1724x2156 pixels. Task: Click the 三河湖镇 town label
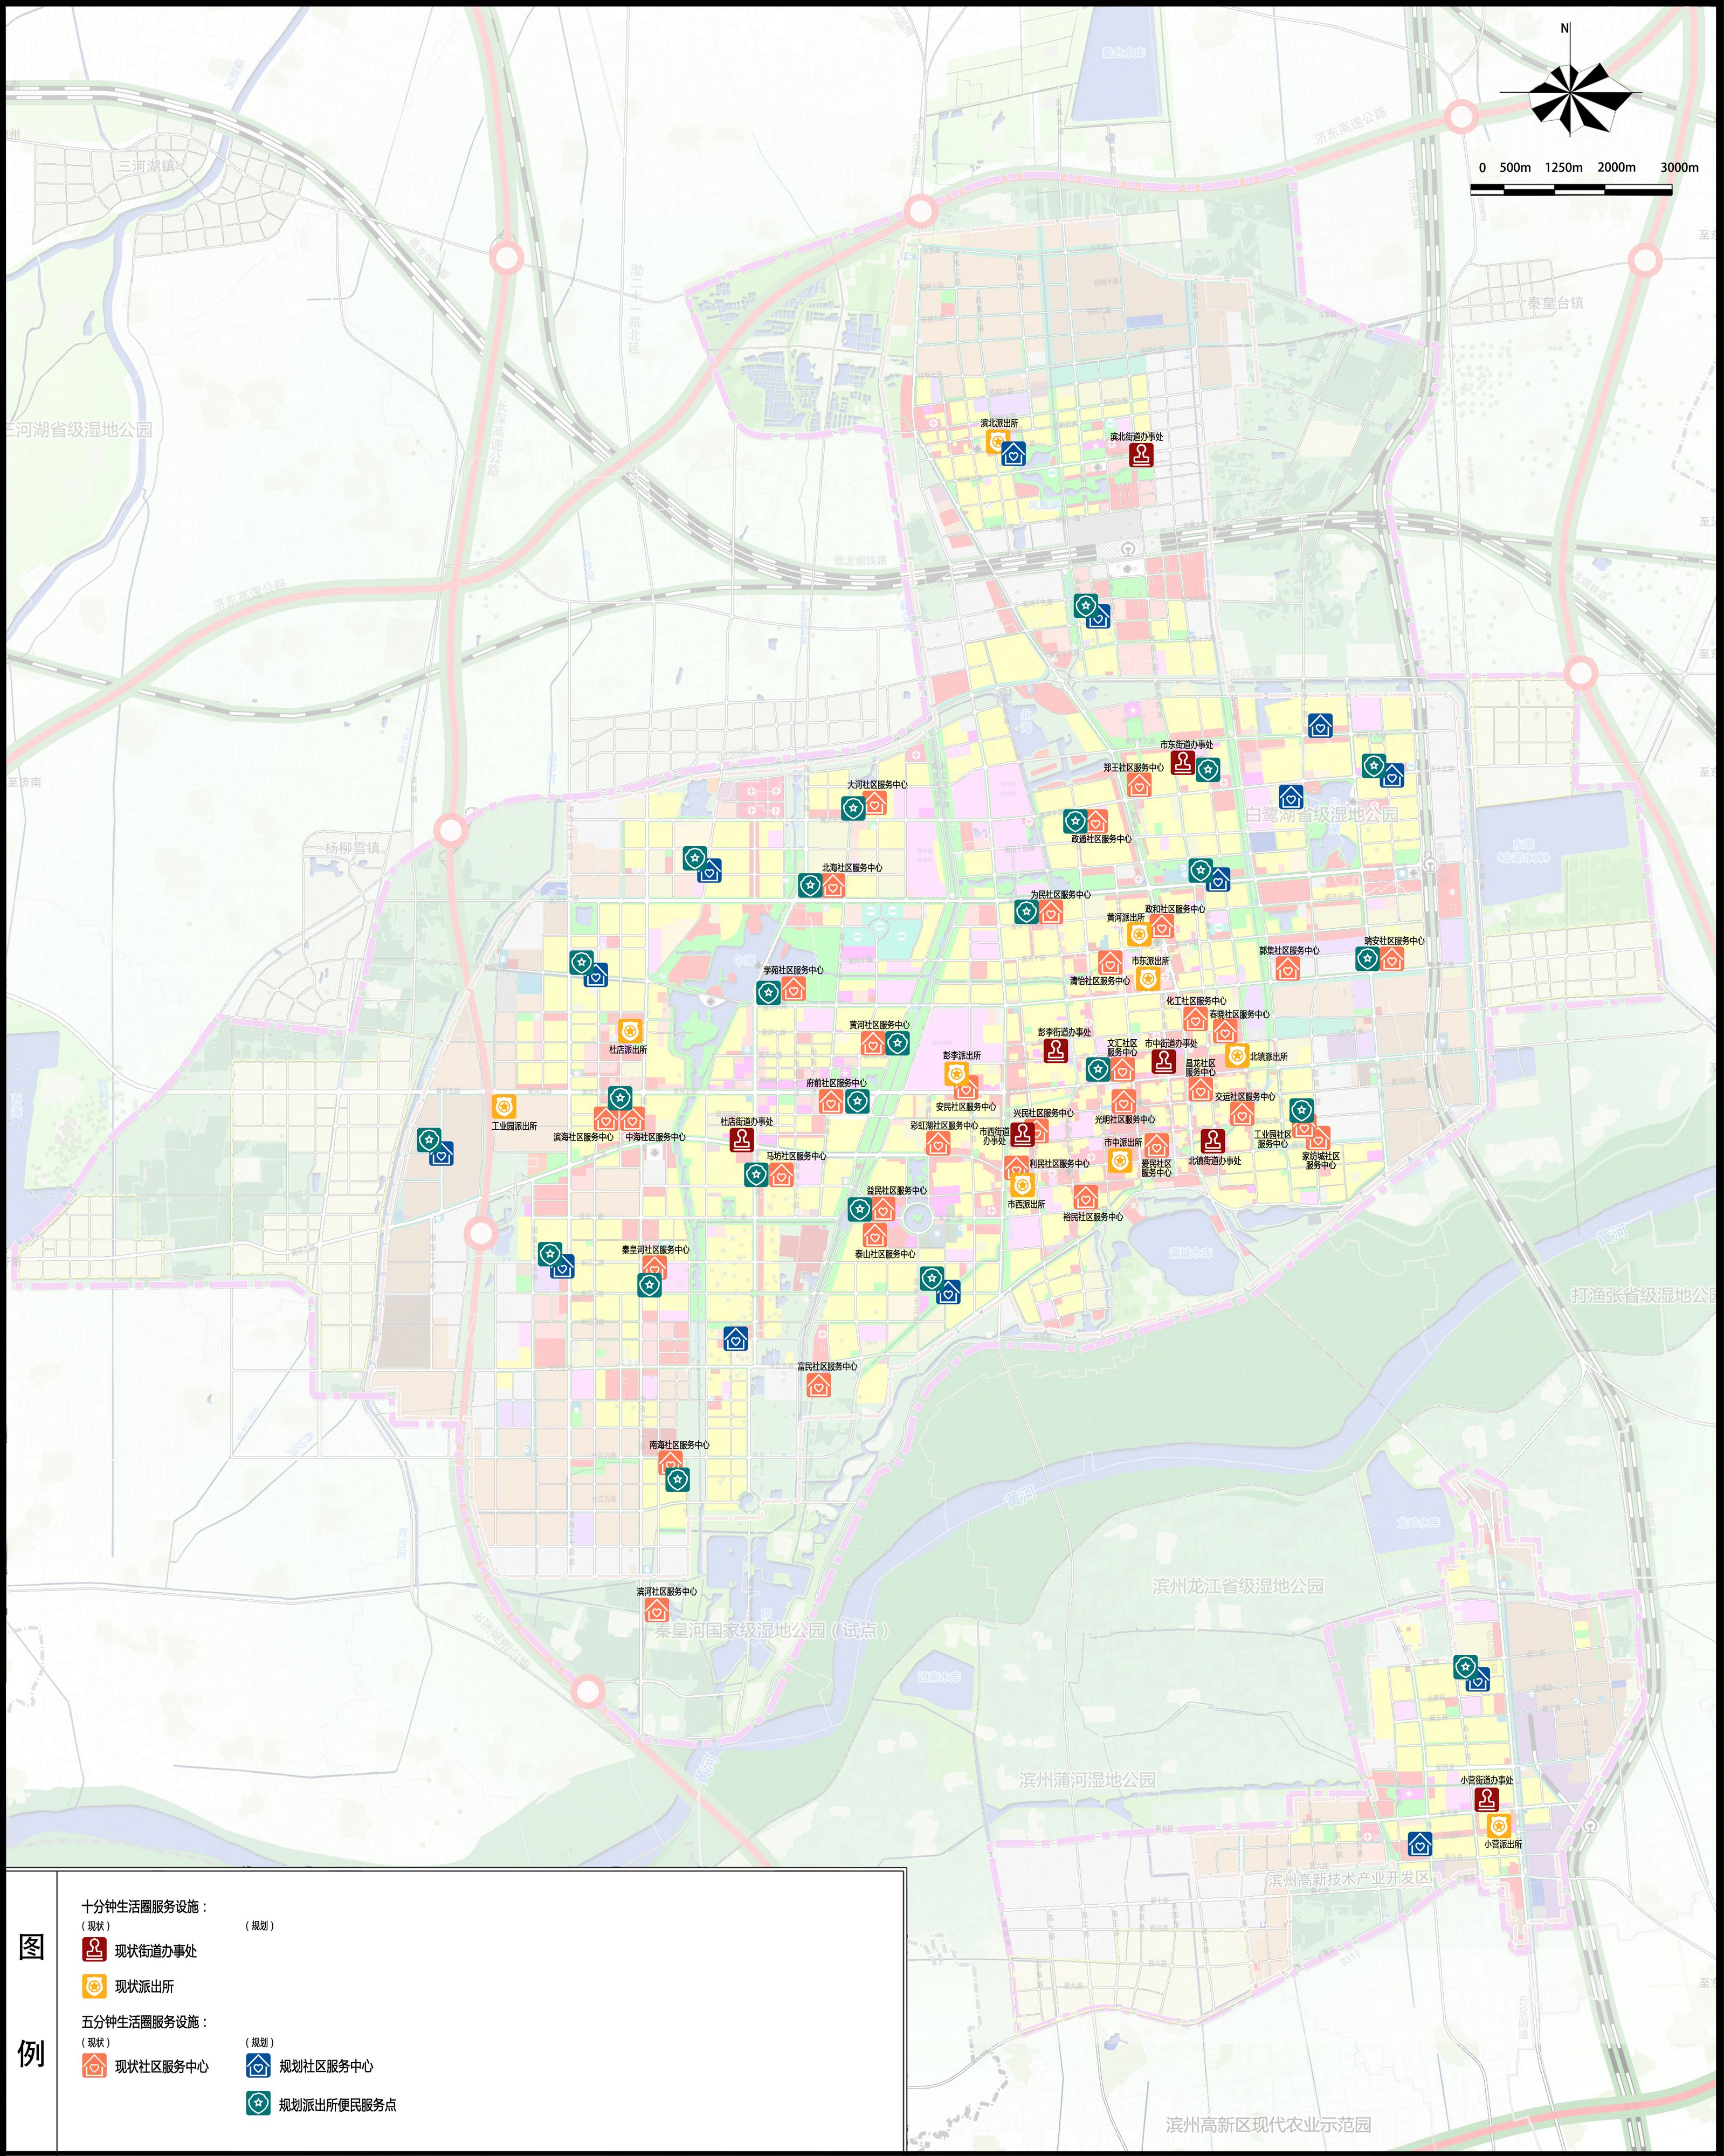point(146,166)
